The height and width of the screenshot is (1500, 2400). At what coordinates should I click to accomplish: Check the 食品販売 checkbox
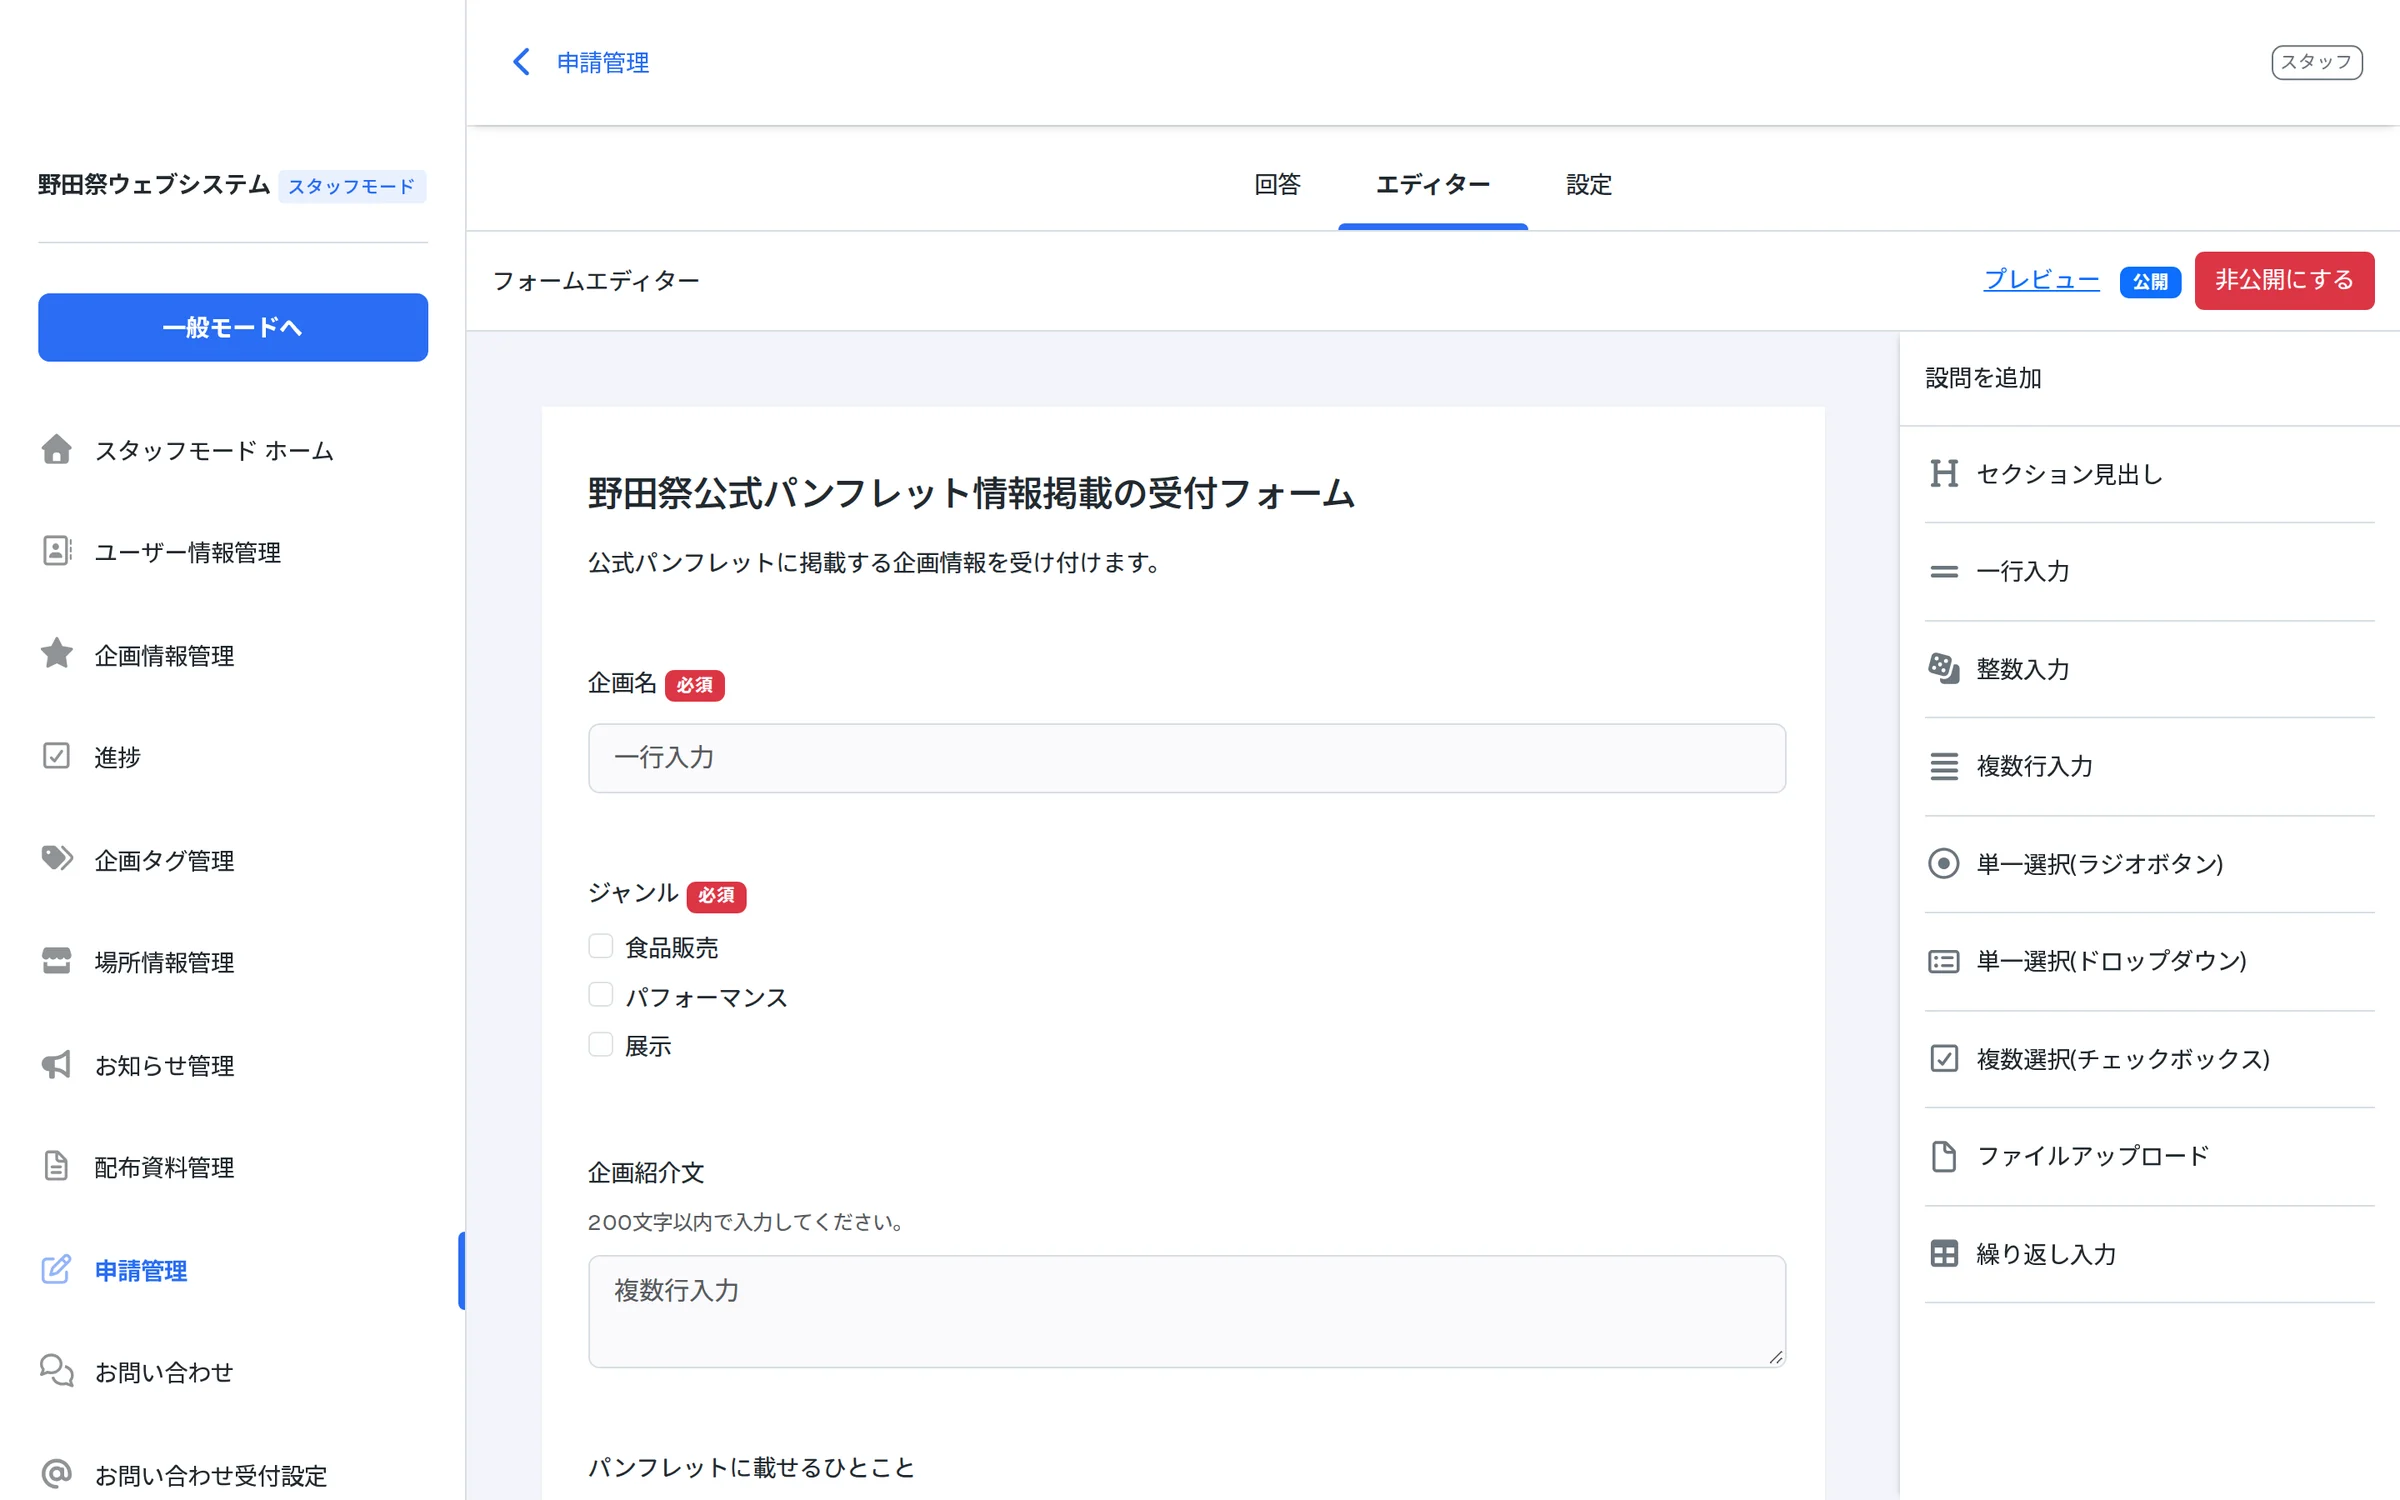coord(600,946)
